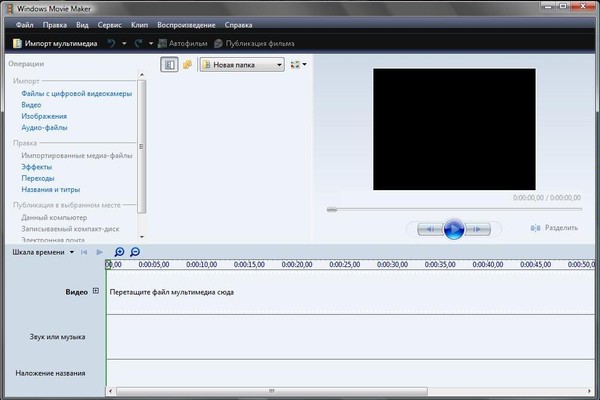The width and height of the screenshot is (600, 400).
Task: Click the timeline horizontal scrollbar thumb
Action: pyautogui.click(x=272, y=391)
